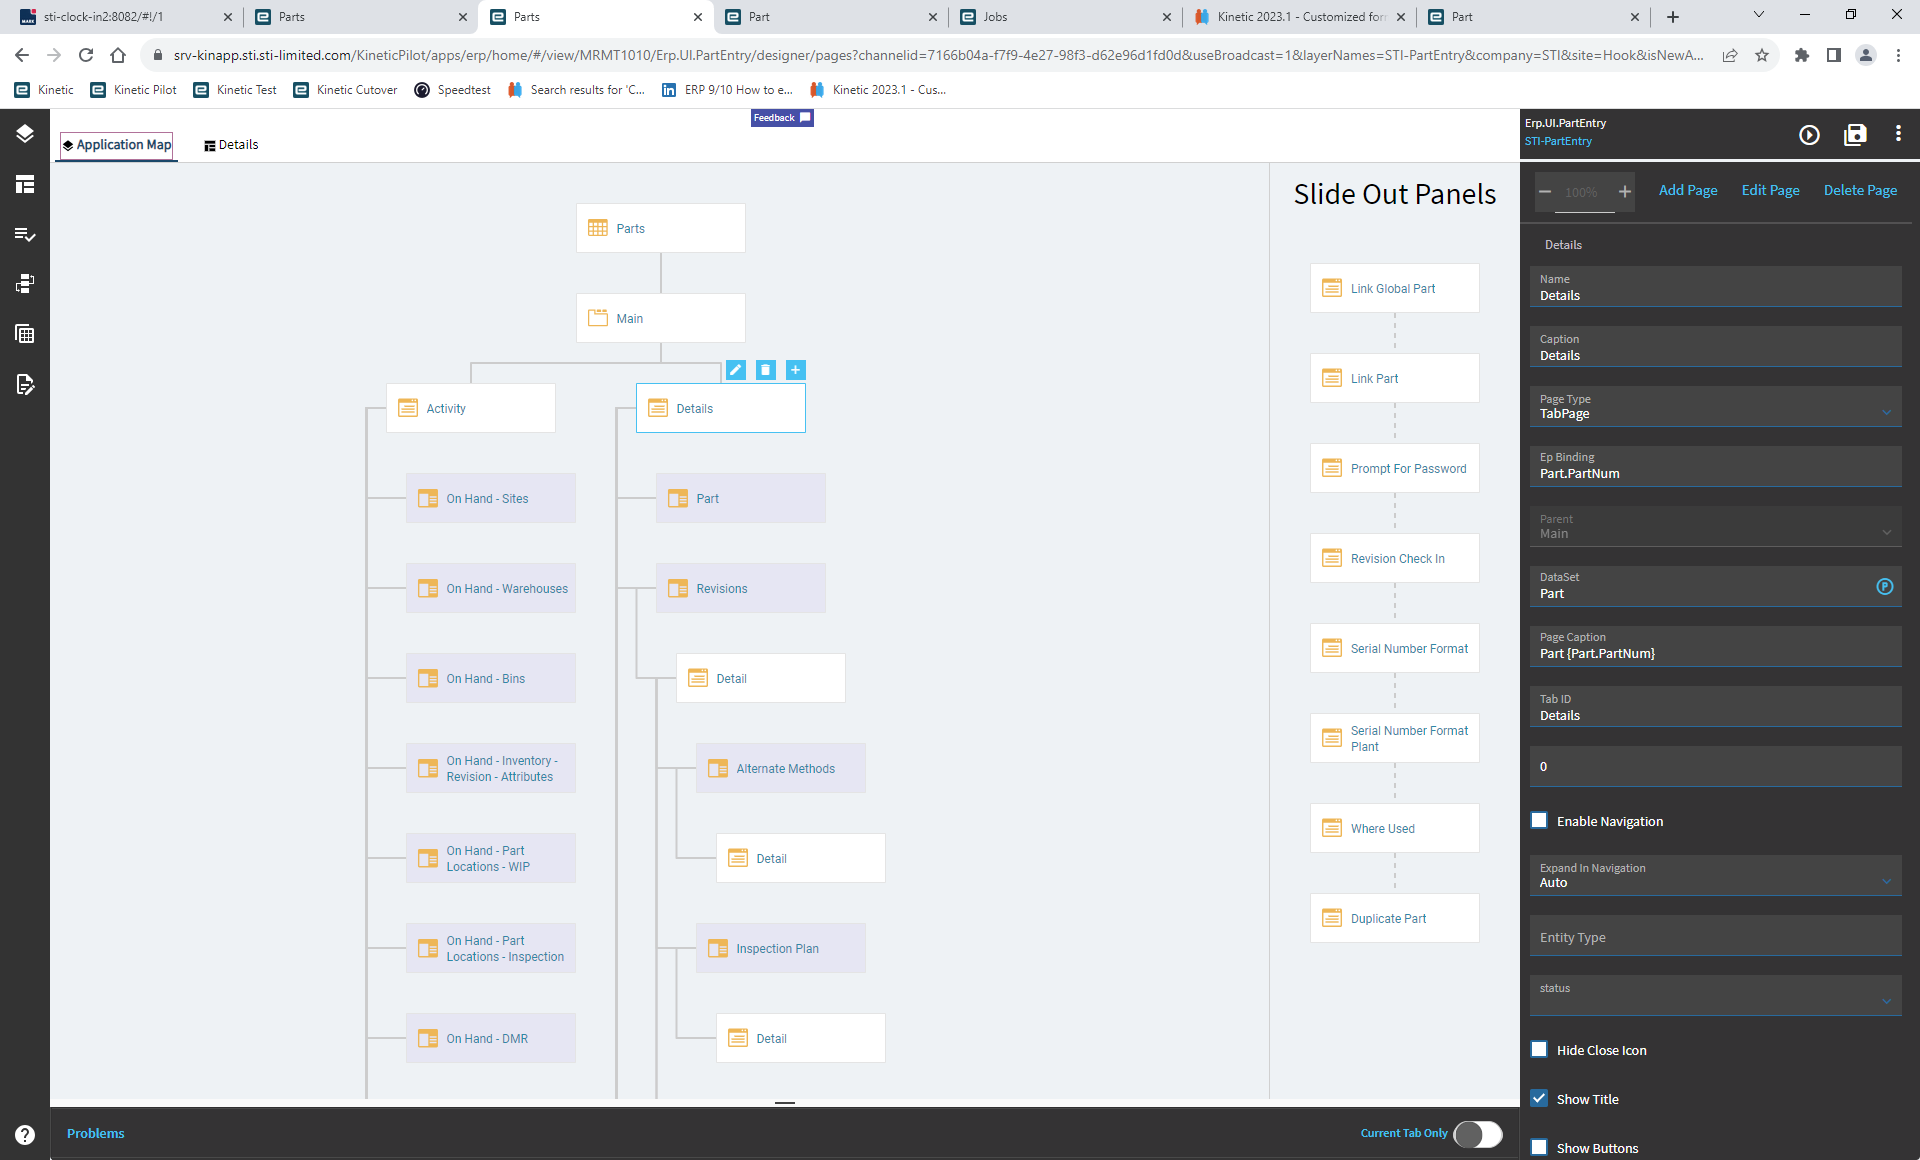
Task: Click the Feedback button
Action: tap(782, 118)
